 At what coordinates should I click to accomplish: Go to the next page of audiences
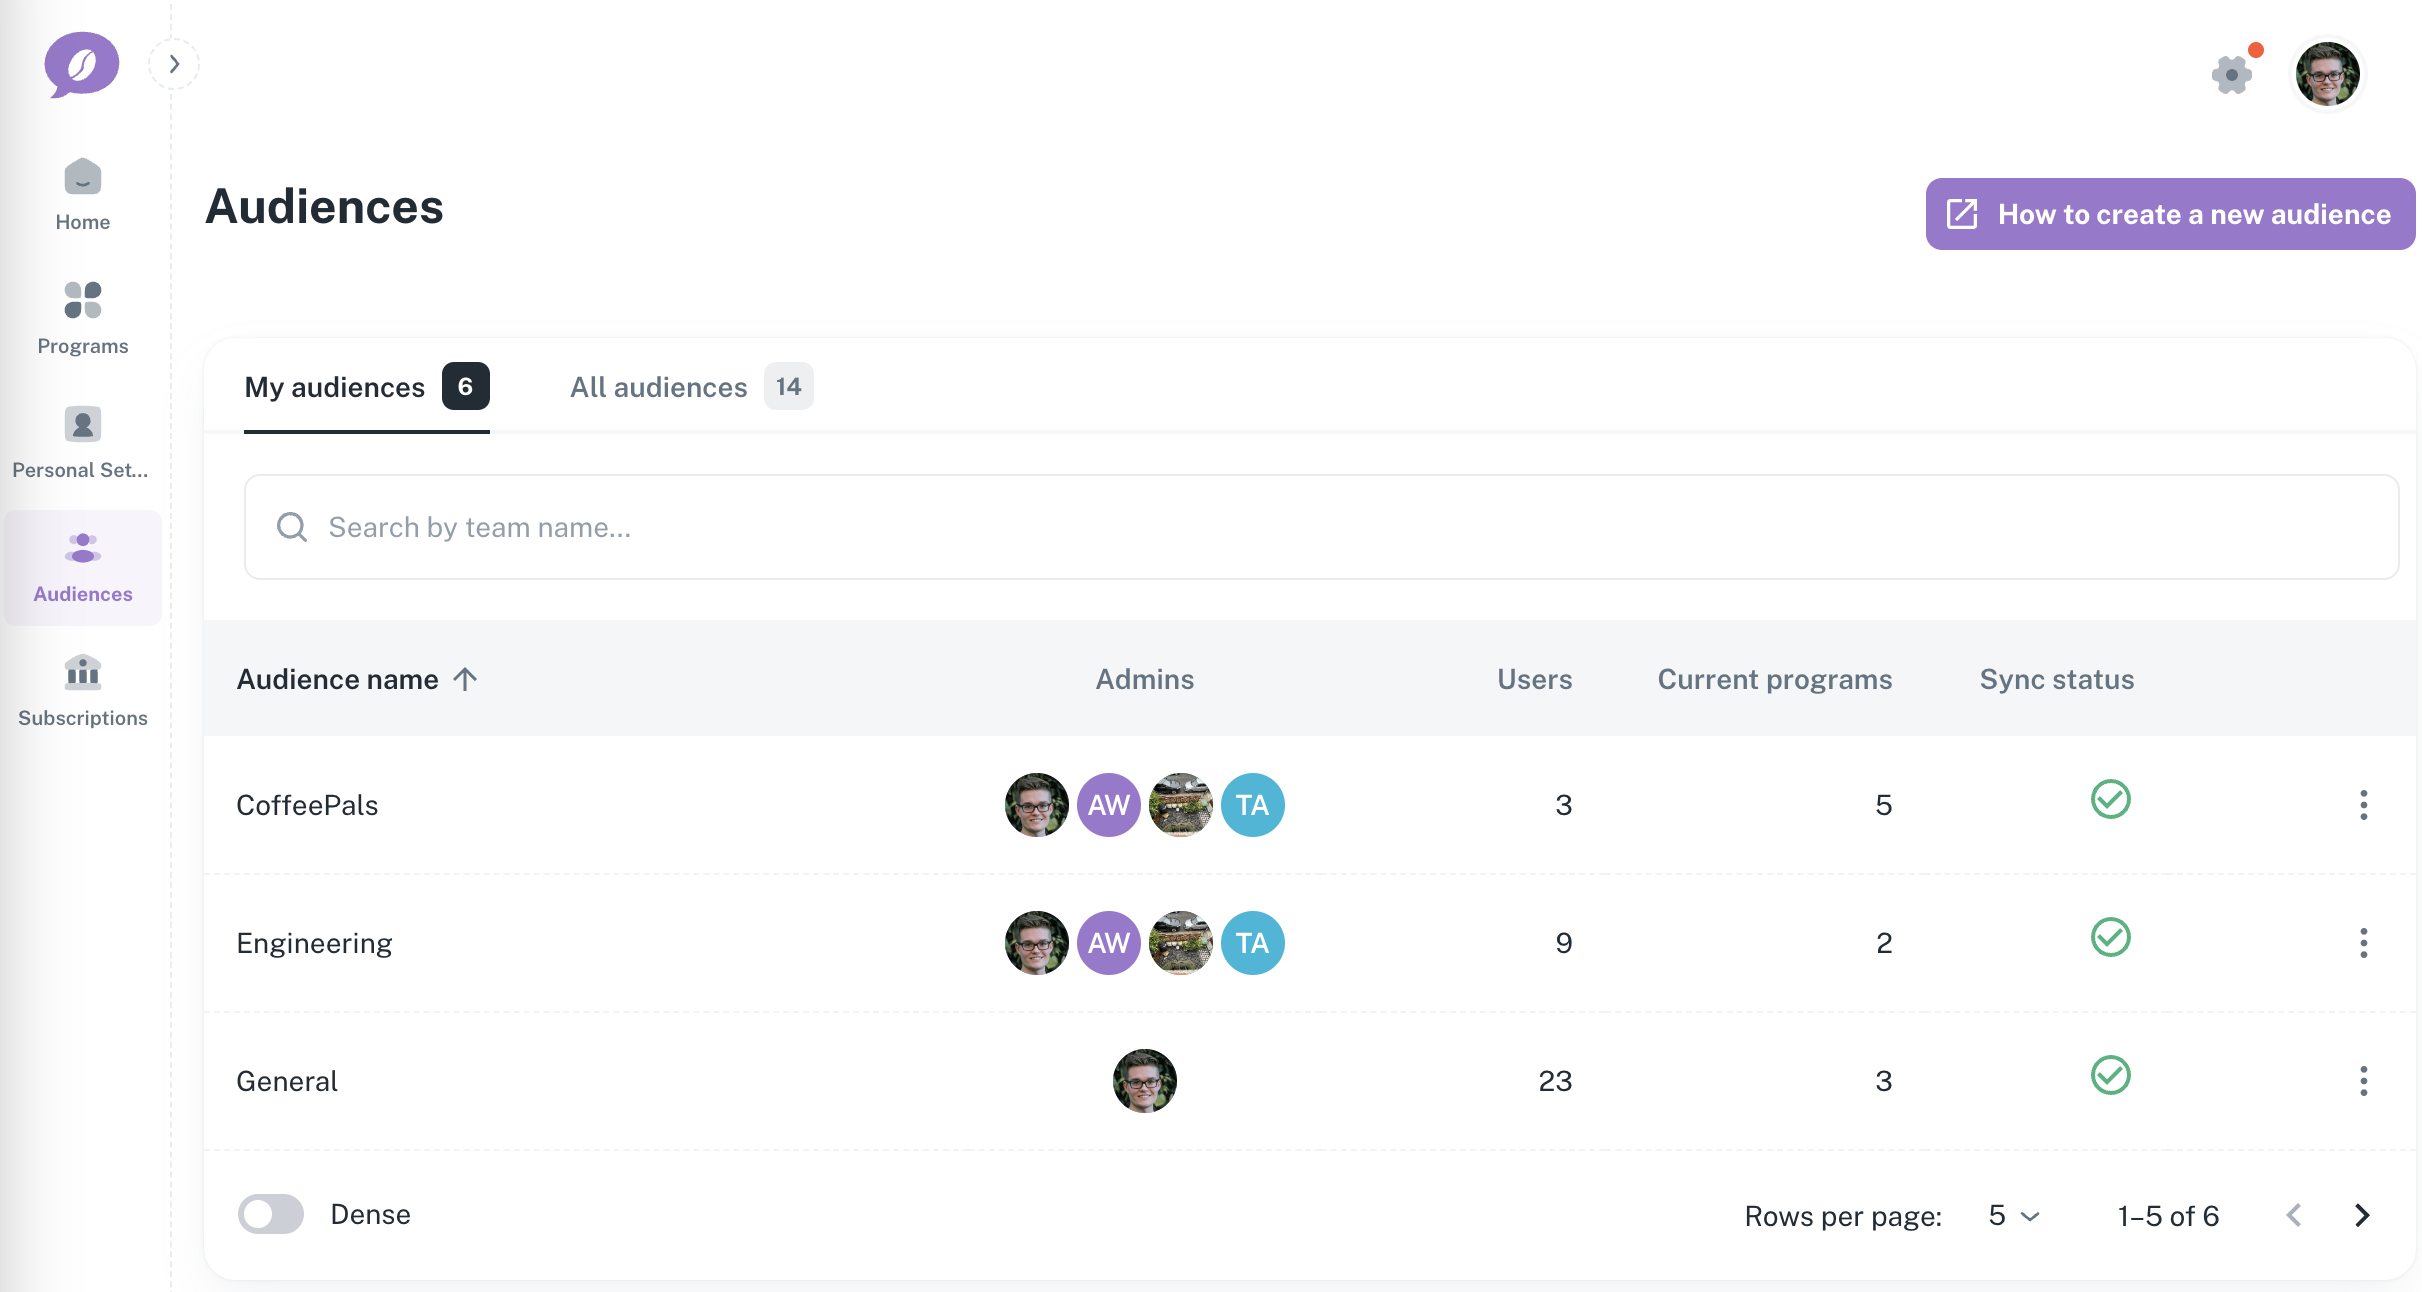(2362, 1215)
